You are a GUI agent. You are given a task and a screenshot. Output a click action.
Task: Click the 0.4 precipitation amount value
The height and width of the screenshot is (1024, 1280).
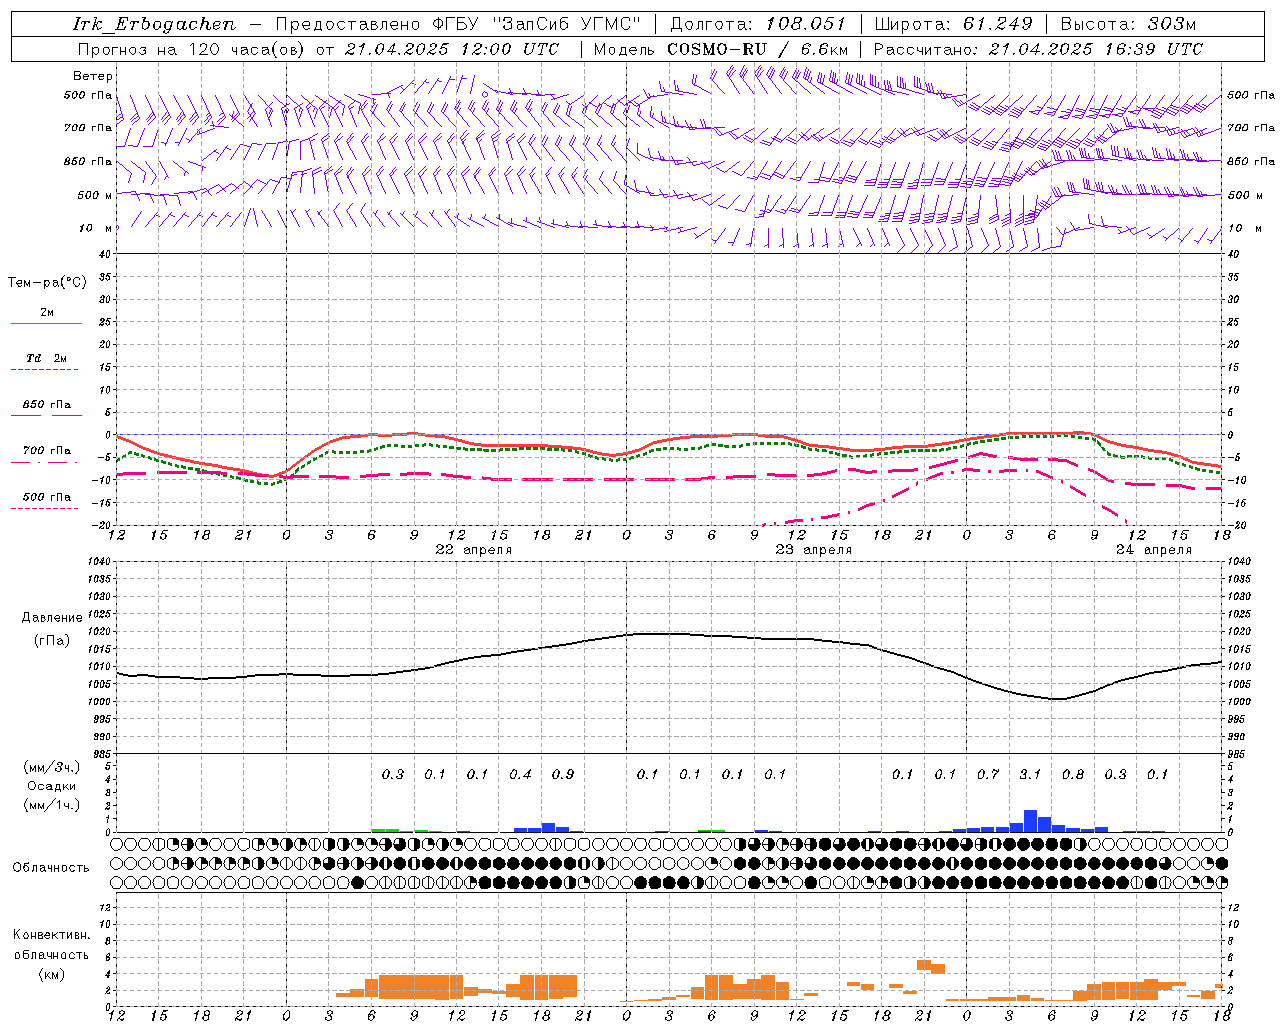[x=520, y=774]
